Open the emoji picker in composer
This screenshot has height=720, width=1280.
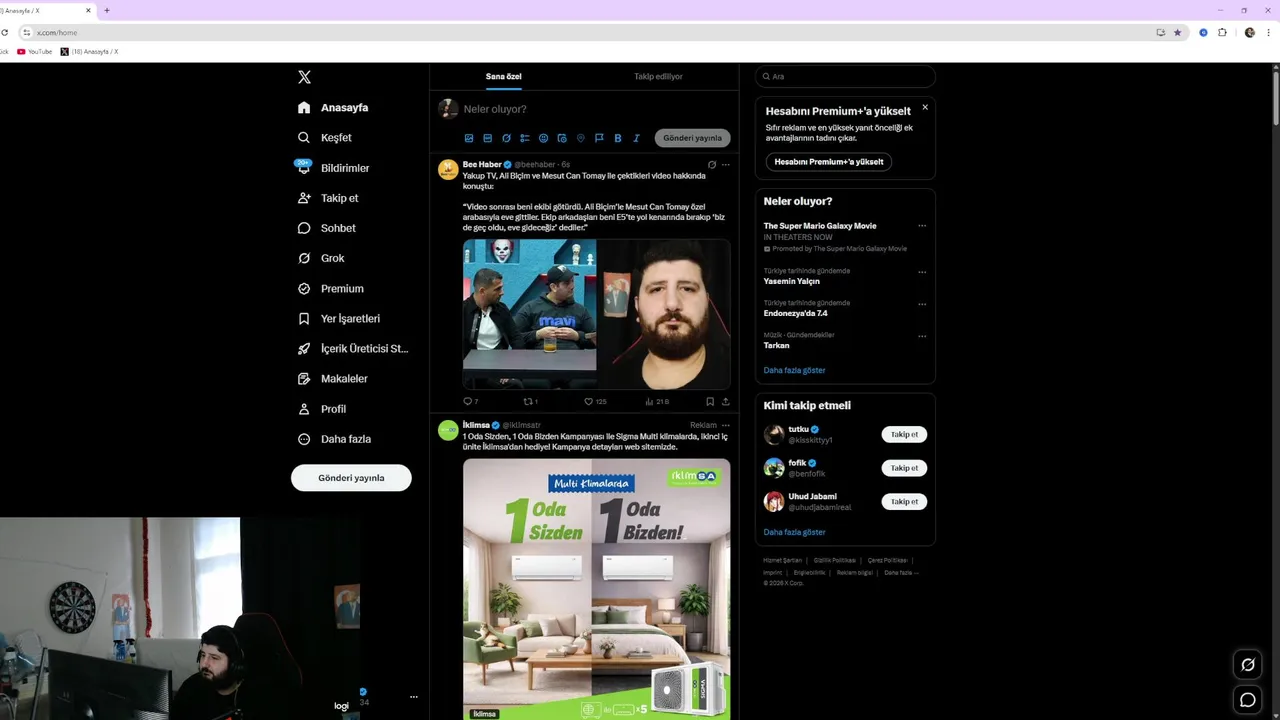click(x=543, y=138)
